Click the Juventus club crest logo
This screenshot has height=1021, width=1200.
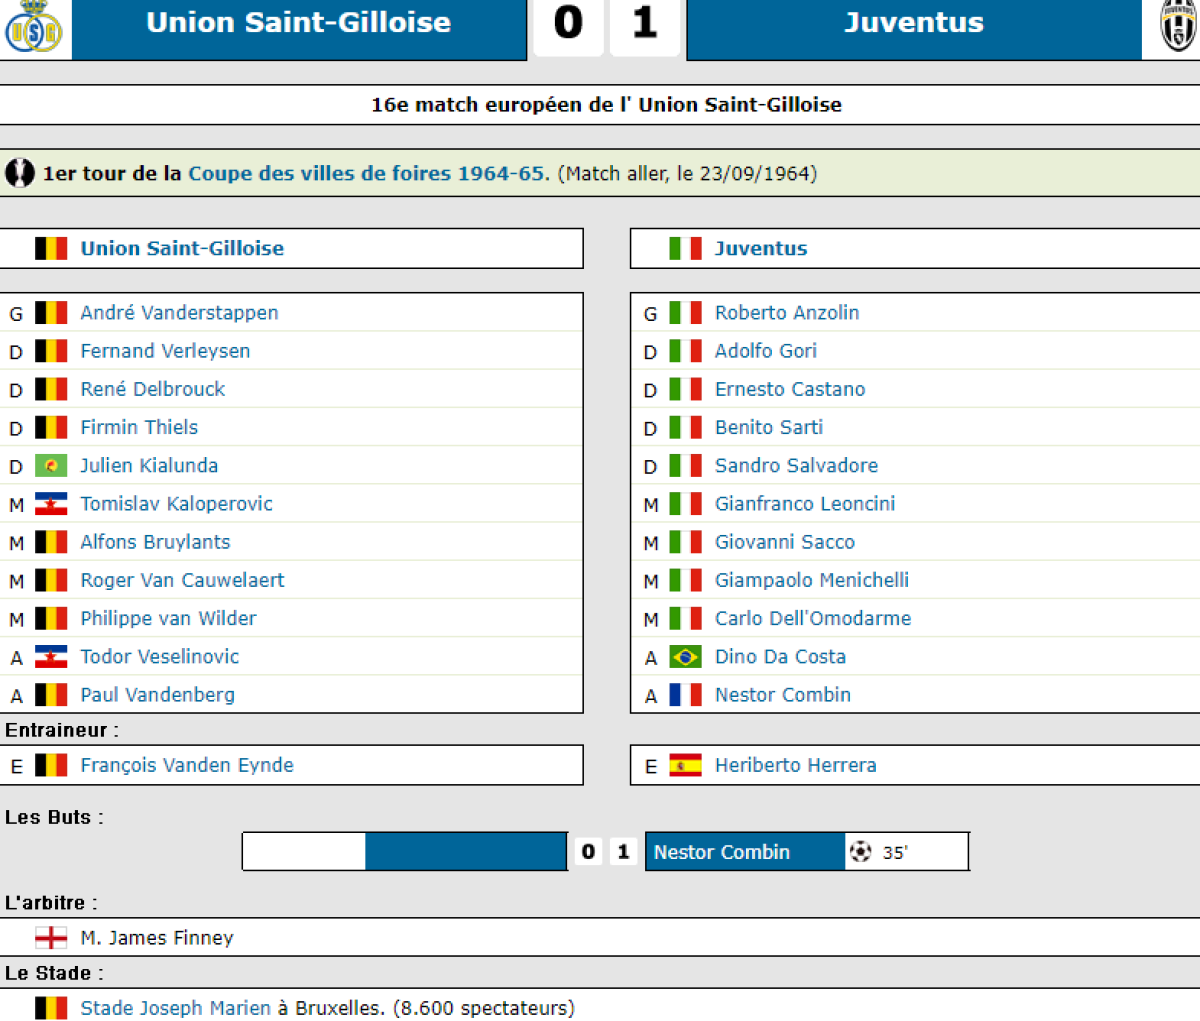pyautogui.click(x=1178, y=25)
